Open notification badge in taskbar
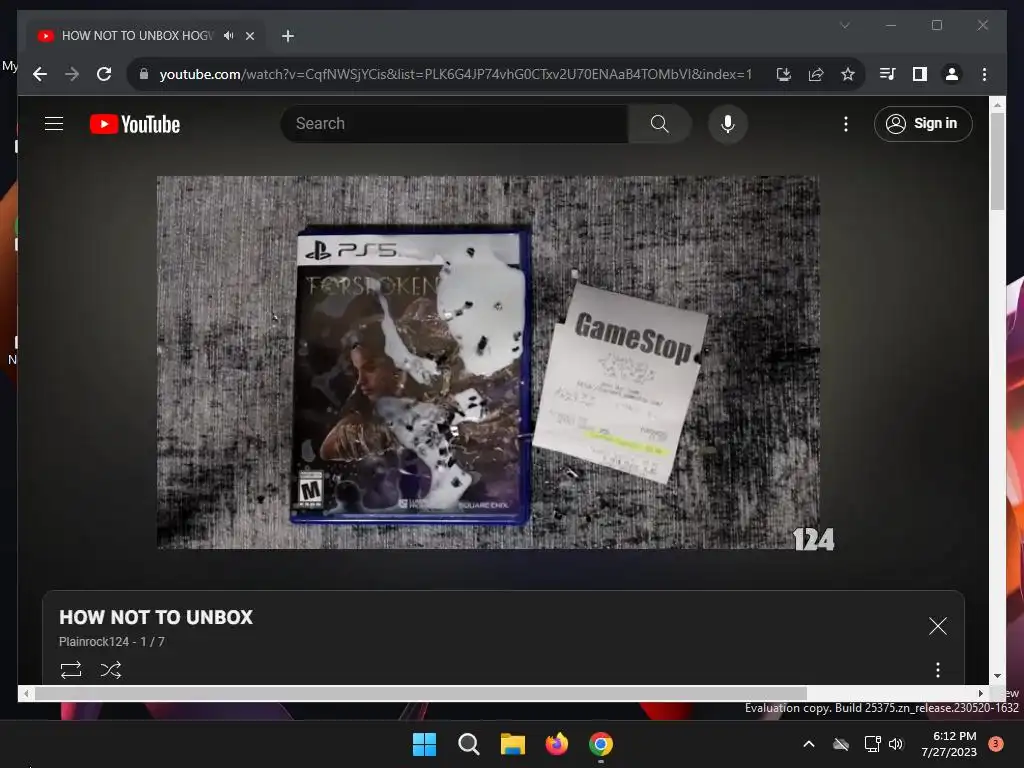The height and width of the screenshot is (768, 1024). [x=996, y=744]
